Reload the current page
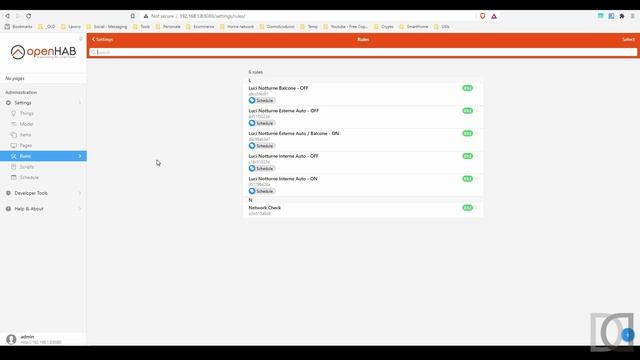The height and width of the screenshot is (360, 640). (29, 16)
